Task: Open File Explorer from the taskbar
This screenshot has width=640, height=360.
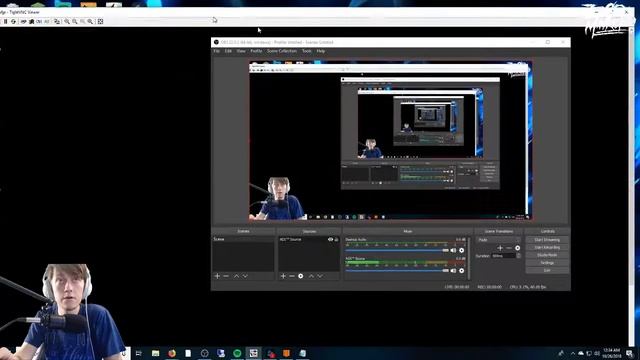Action: tap(156, 353)
